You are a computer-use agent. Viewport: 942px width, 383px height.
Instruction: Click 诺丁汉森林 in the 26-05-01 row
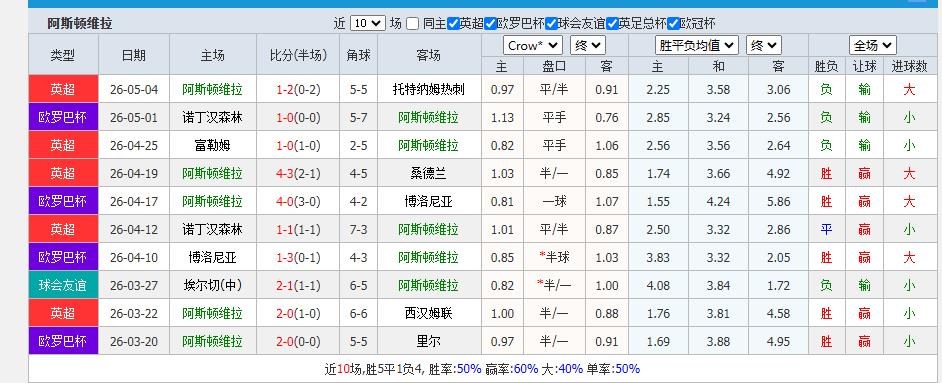pyautogui.click(x=212, y=118)
